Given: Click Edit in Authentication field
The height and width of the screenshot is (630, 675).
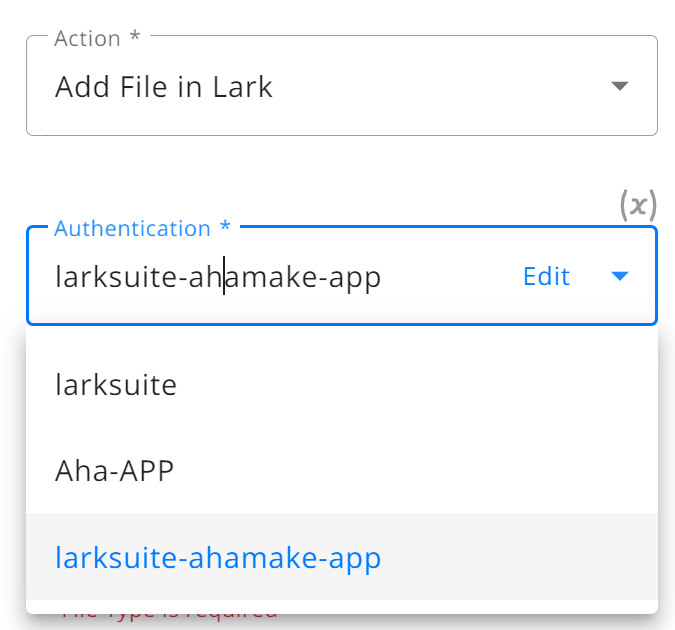Looking at the screenshot, I should (x=546, y=276).
